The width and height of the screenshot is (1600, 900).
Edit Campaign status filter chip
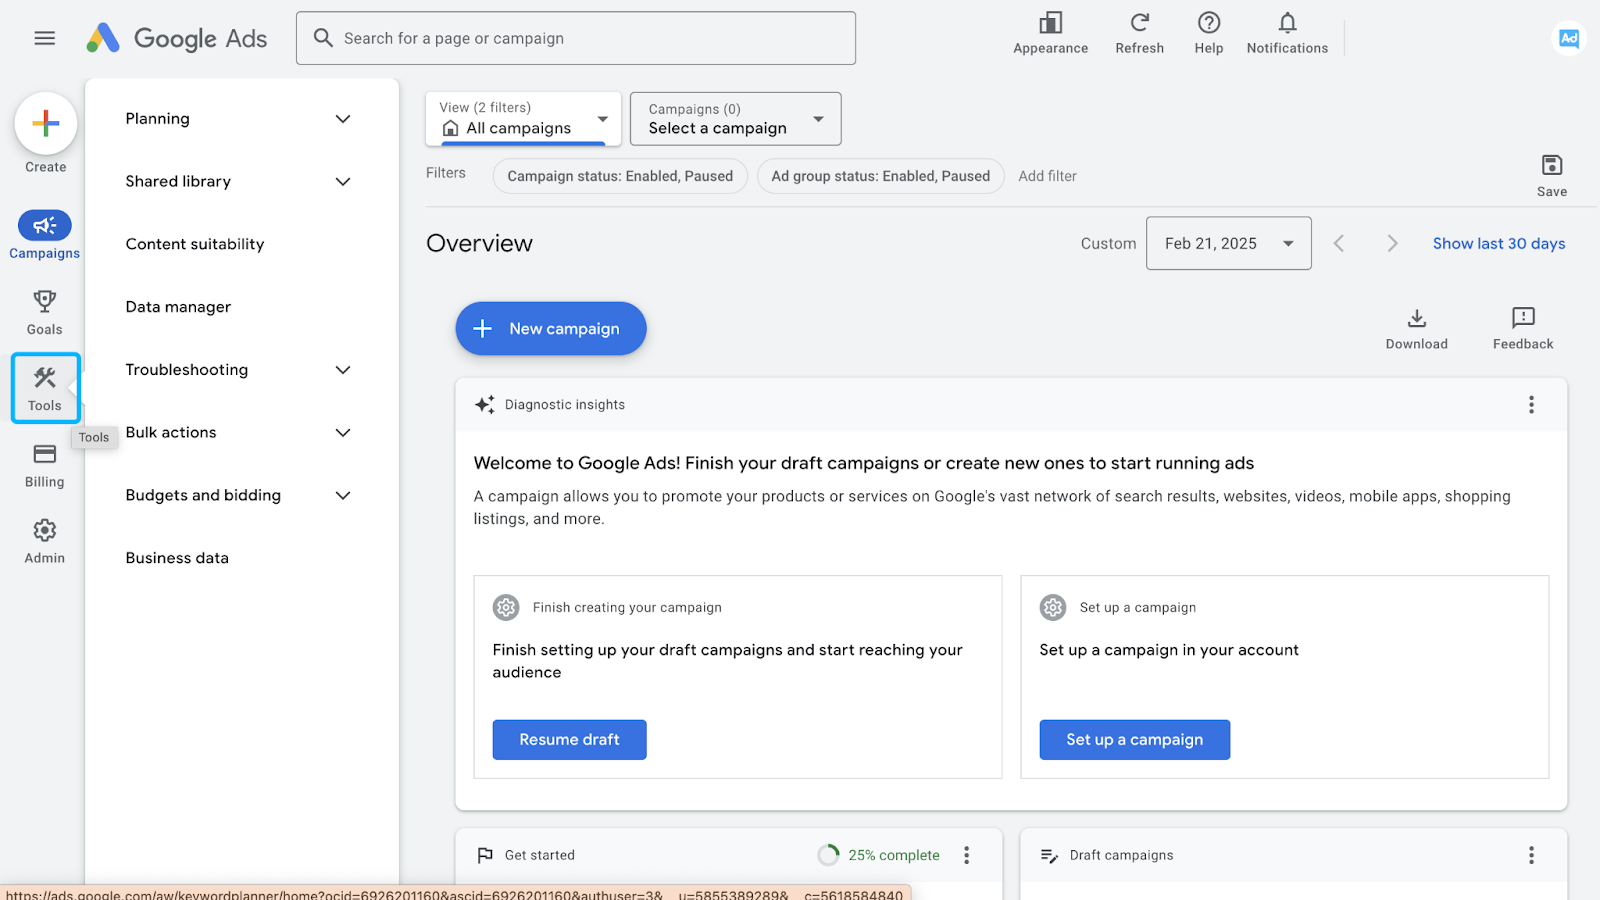(x=620, y=176)
